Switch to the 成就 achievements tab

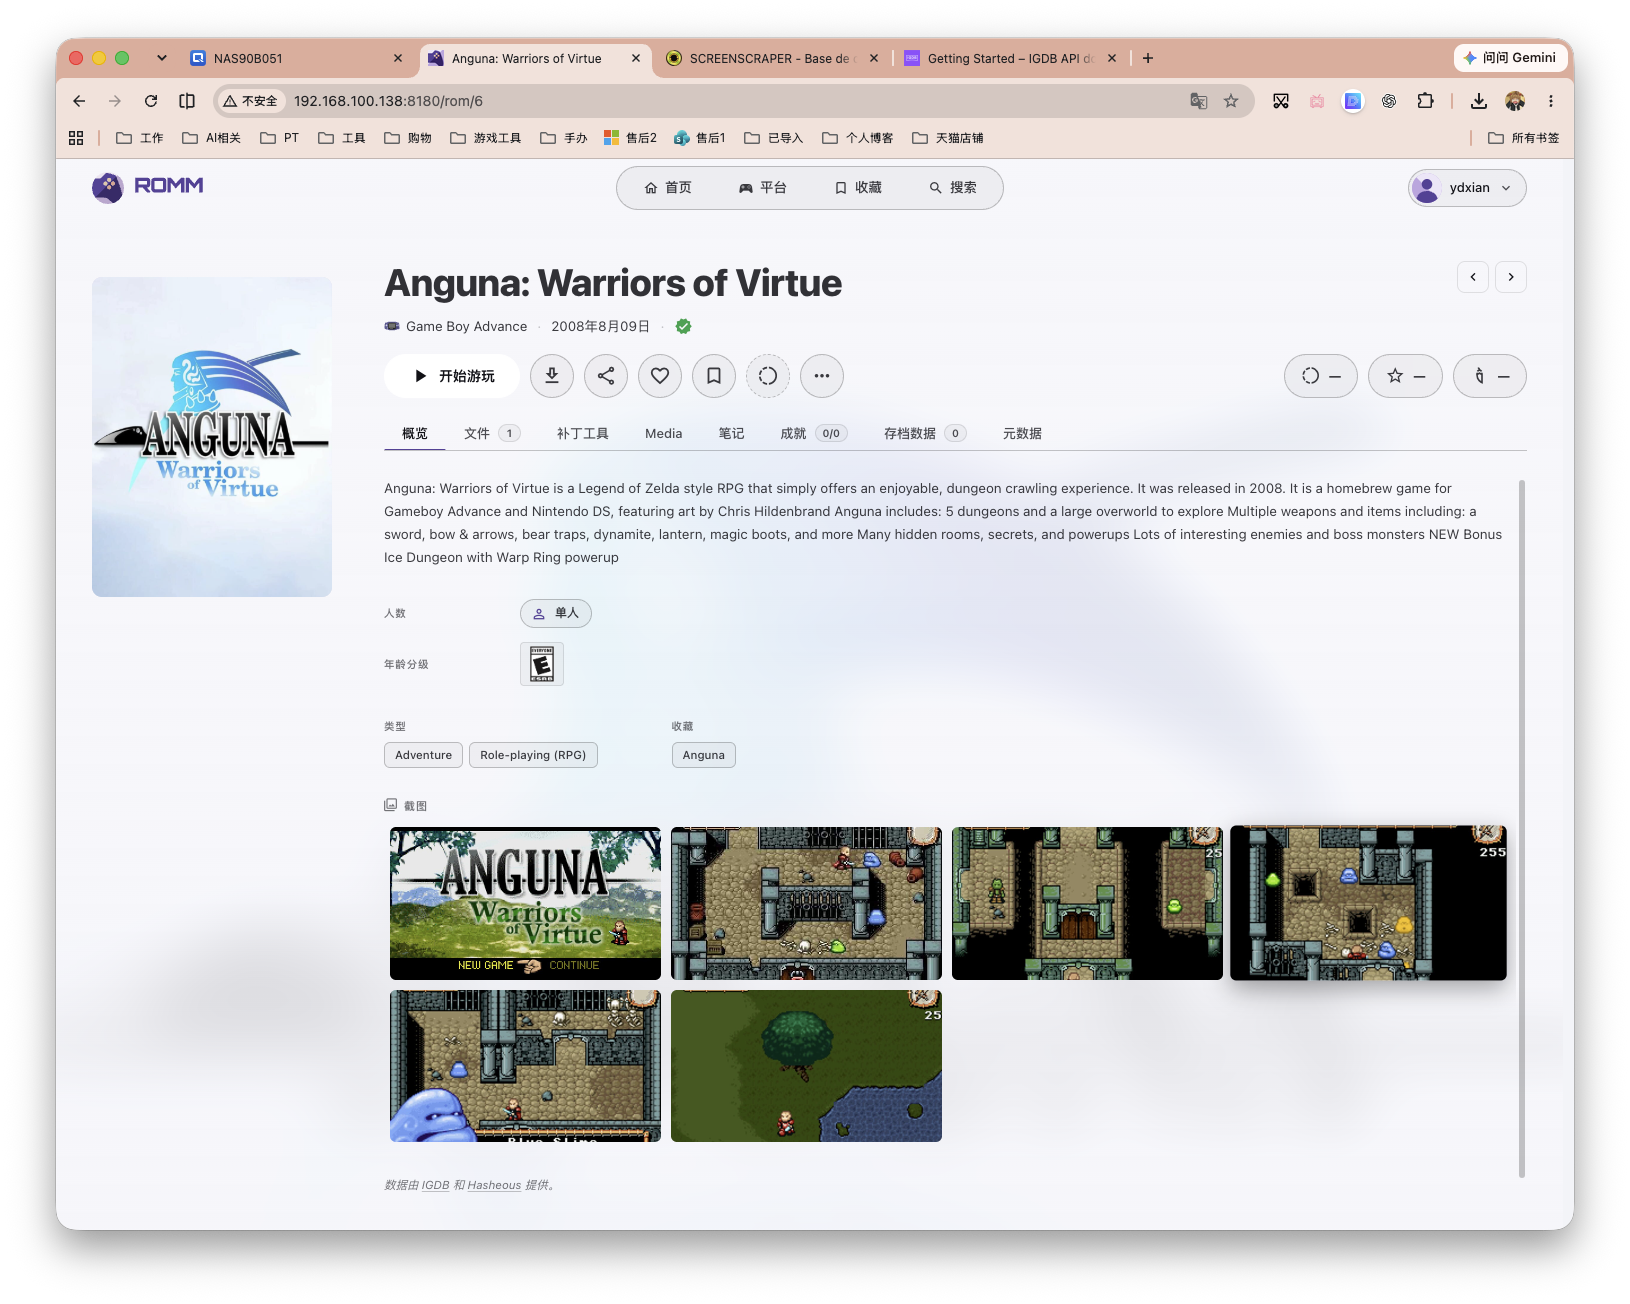coord(814,433)
